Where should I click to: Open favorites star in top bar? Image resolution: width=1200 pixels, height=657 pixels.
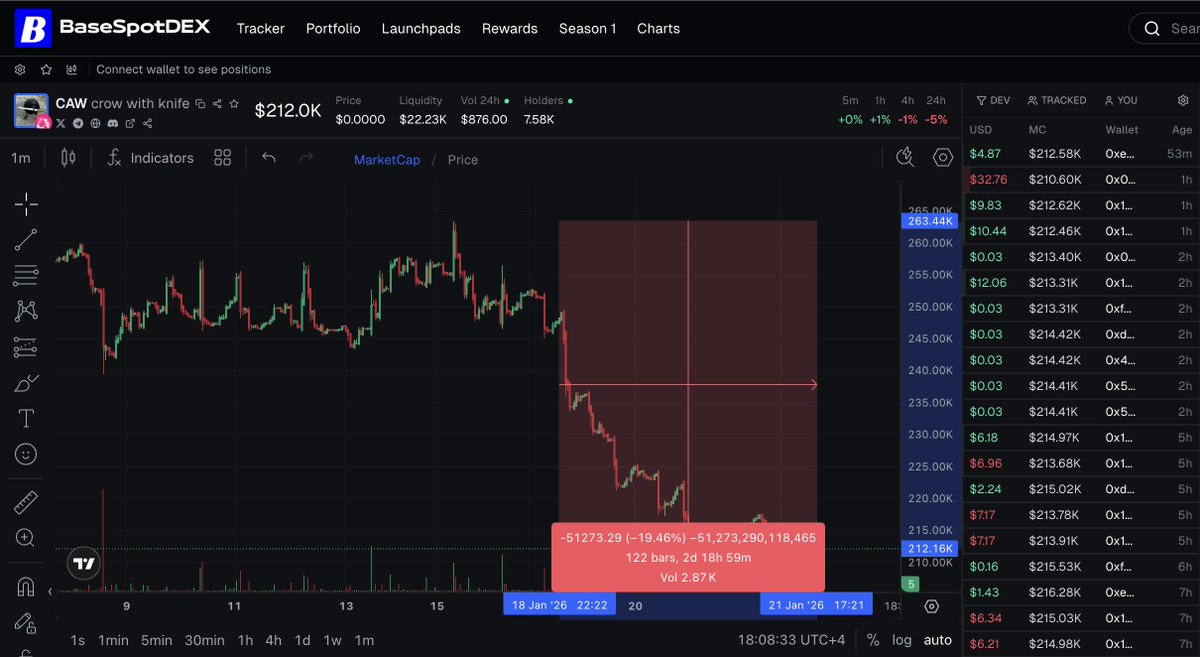[46, 70]
